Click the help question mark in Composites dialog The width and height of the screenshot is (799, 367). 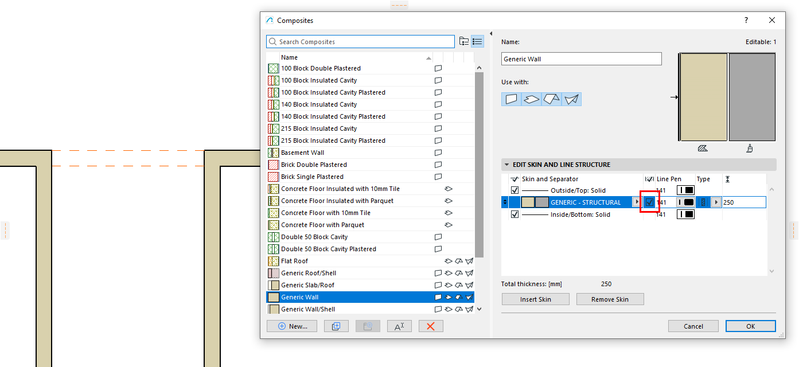(x=746, y=20)
